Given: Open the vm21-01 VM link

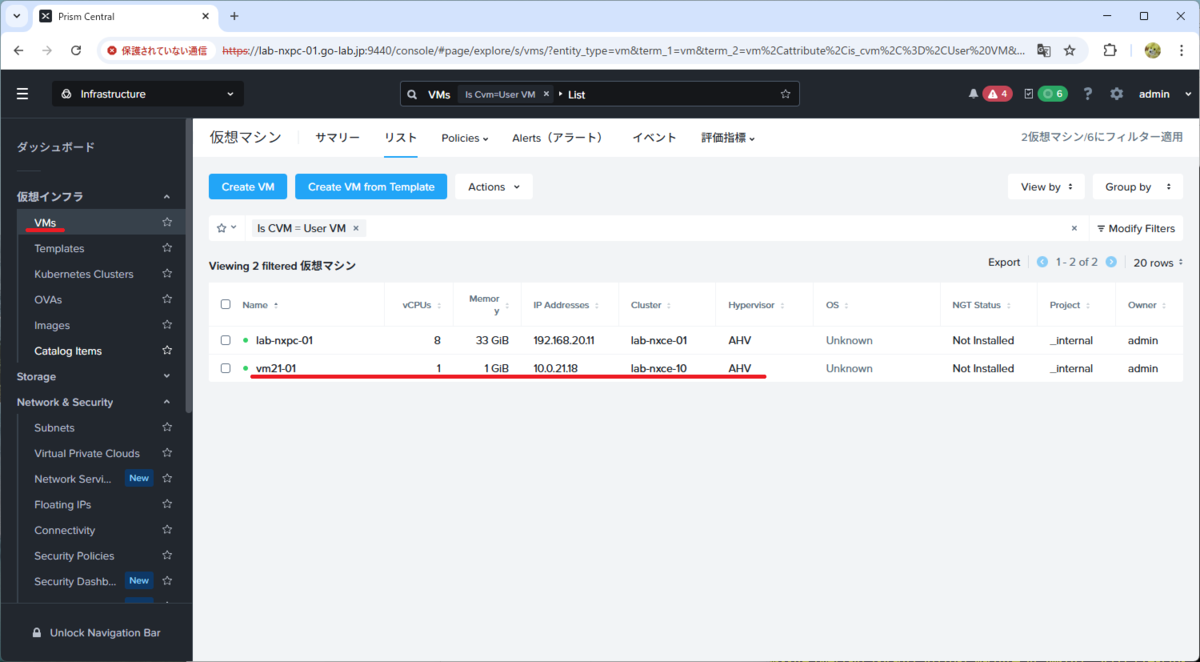Looking at the screenshot, I should coord(276,368).
